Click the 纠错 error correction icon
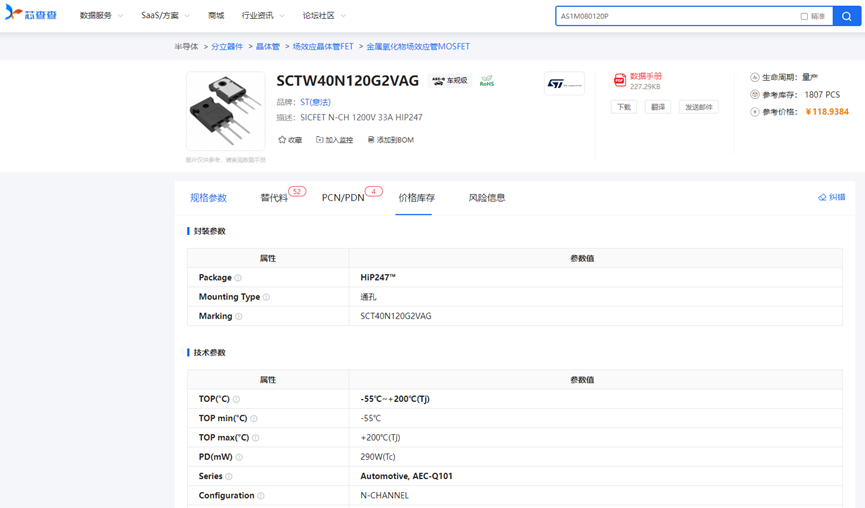865x508 pixels. [x=822, y=197]
